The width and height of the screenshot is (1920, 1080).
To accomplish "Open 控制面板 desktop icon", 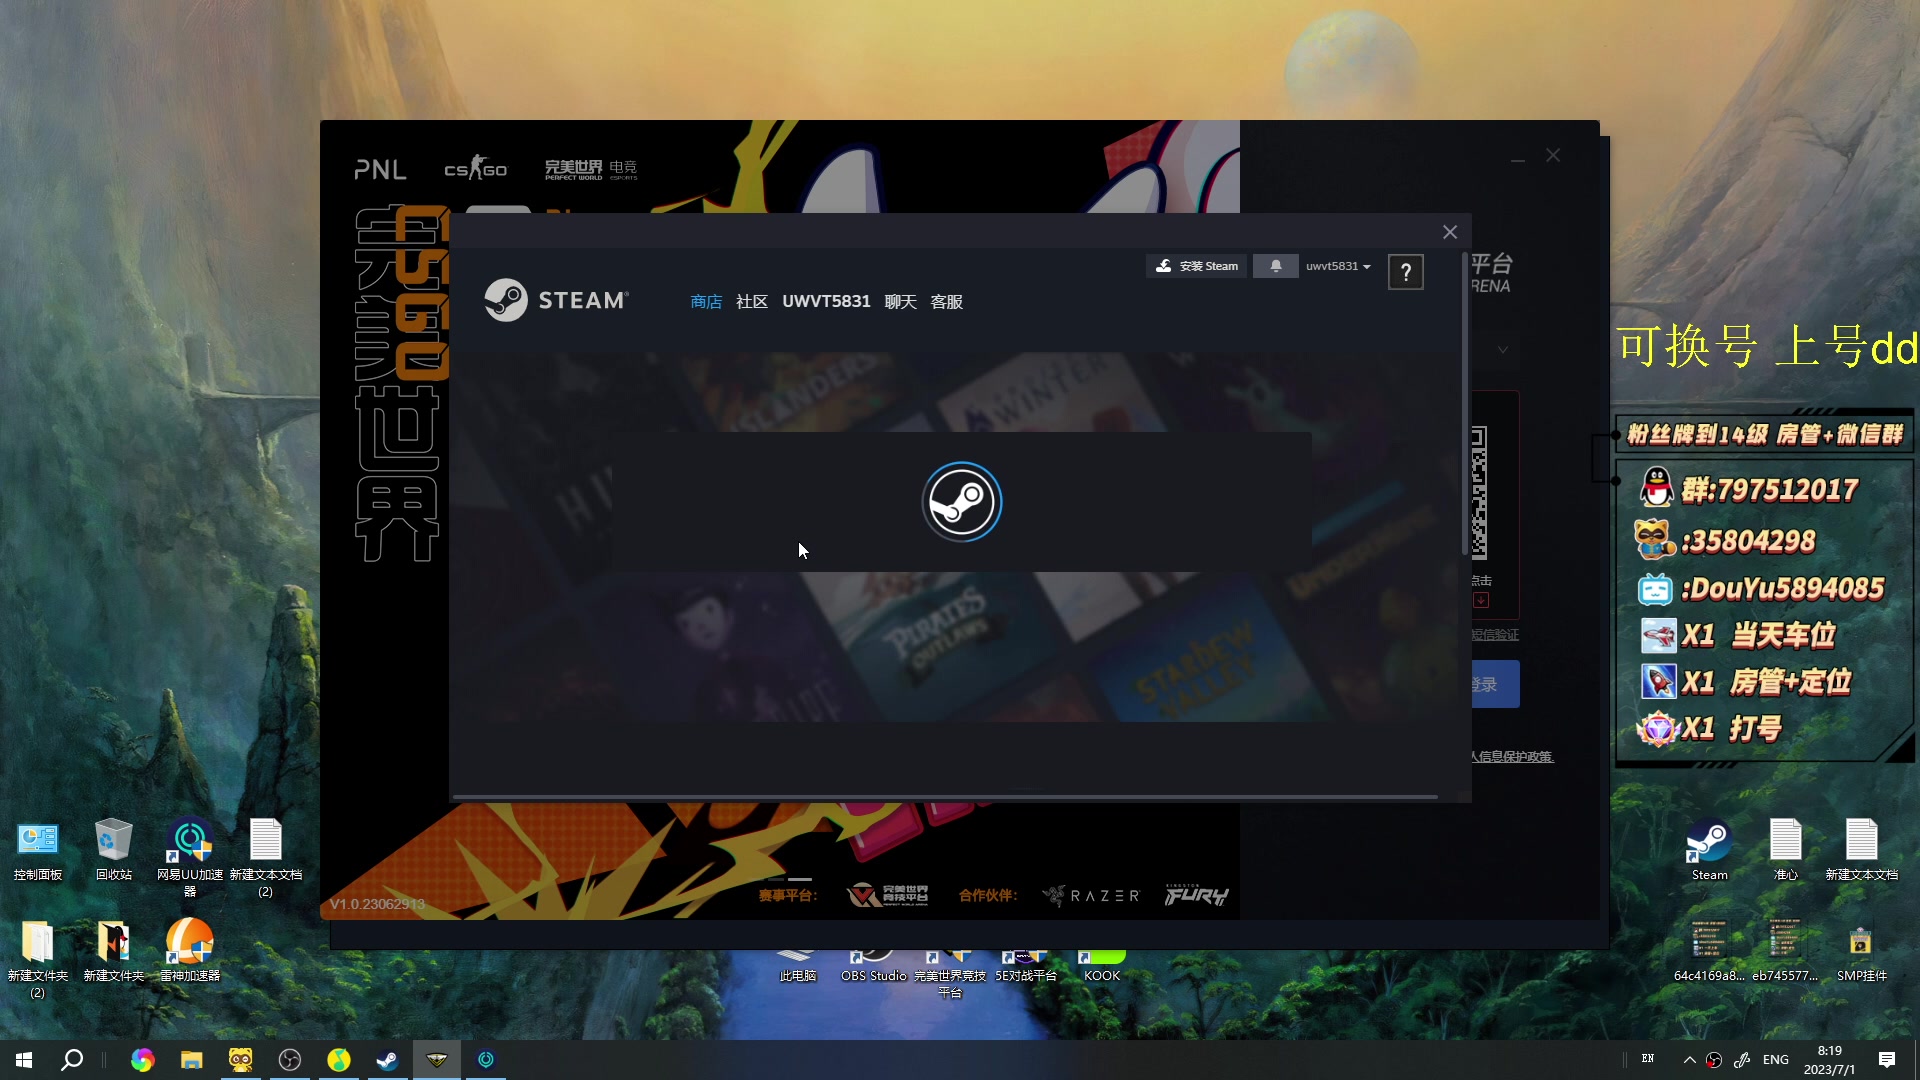I will pyautogui.click(x=38, y=850).
